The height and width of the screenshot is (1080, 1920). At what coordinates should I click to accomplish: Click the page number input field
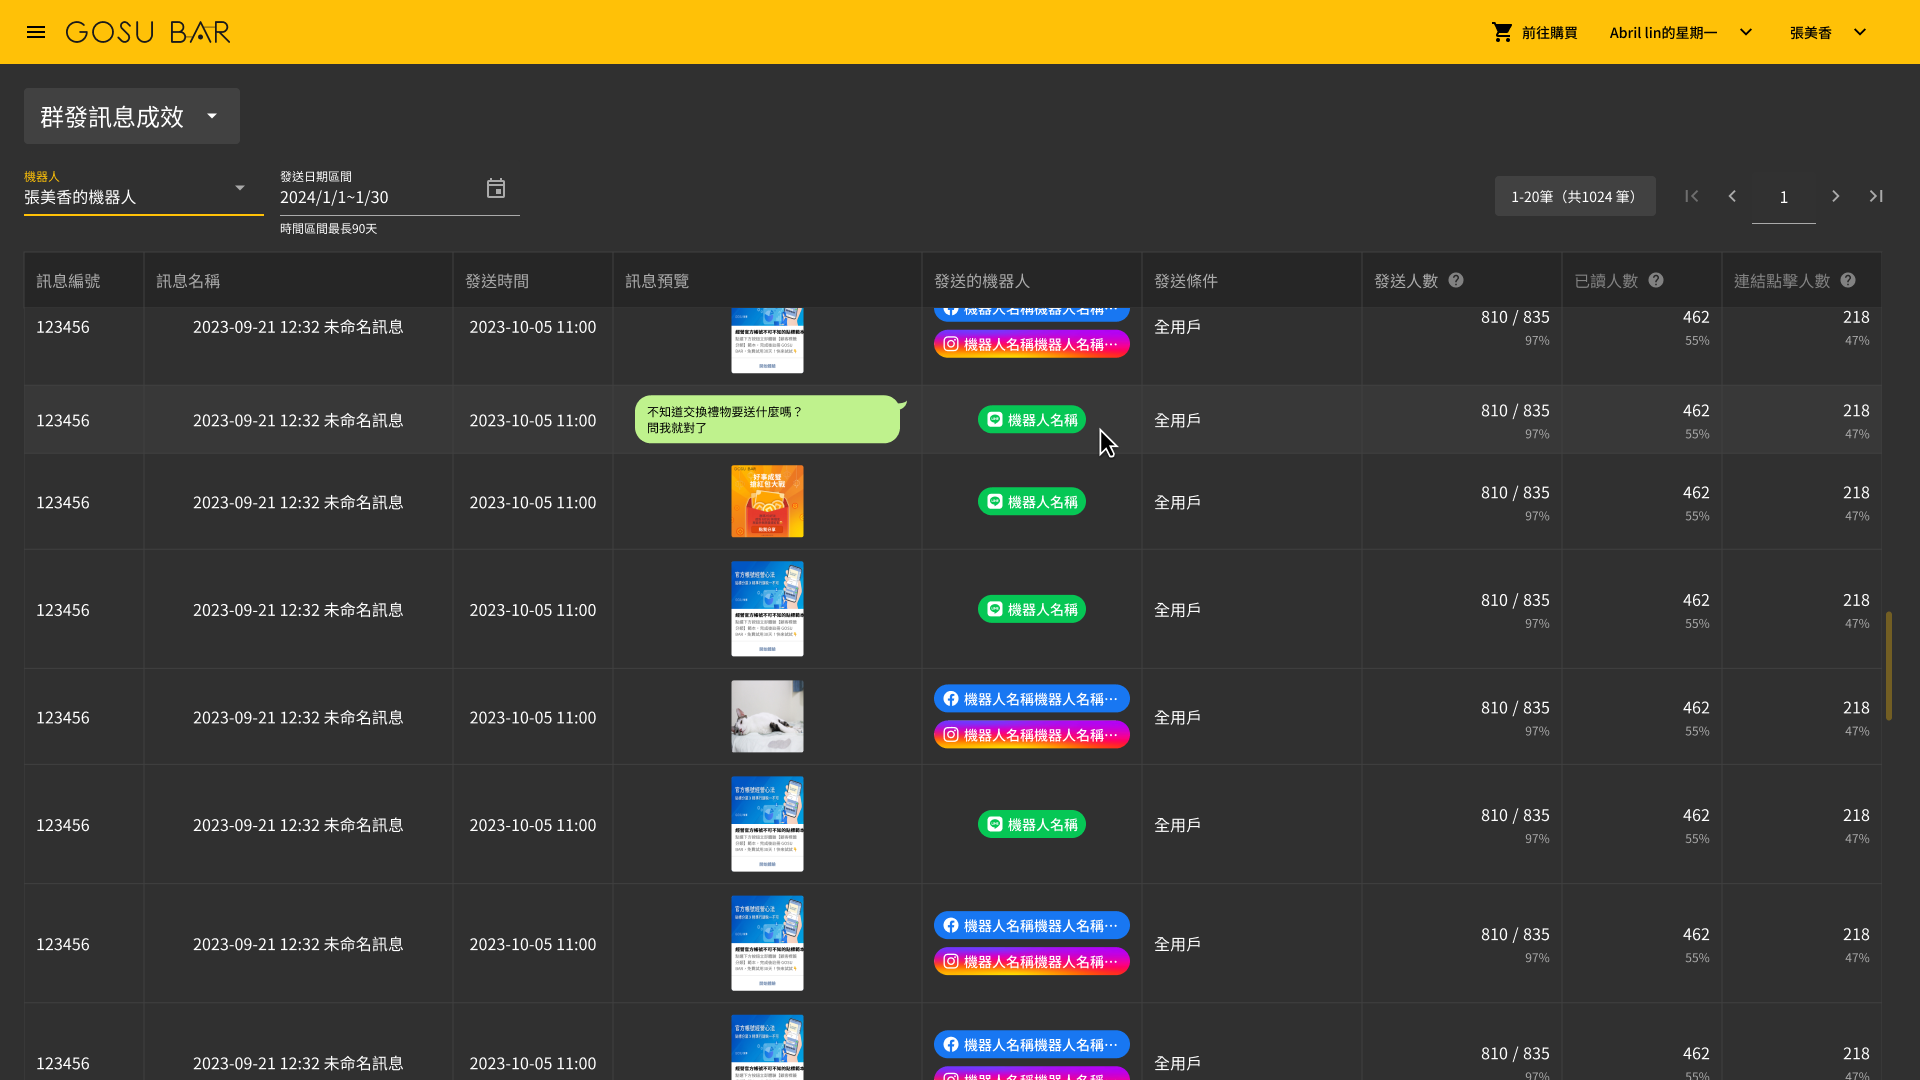pos(1784,197)
